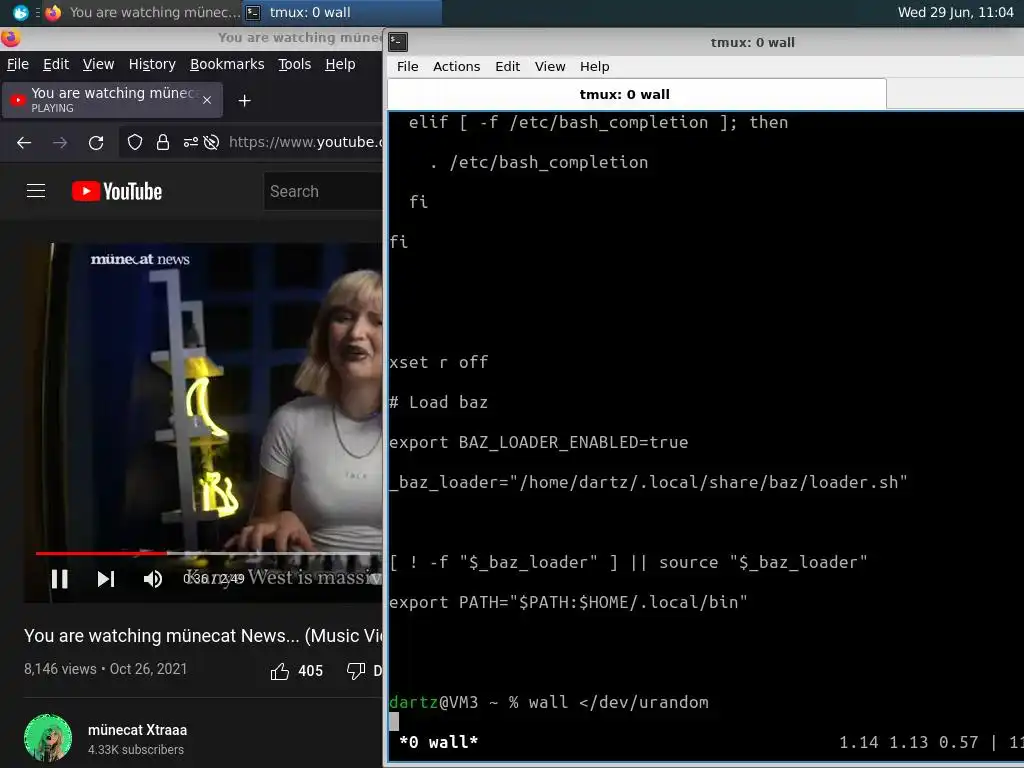1024x768 pixels.
Task: Skip to the next YouTube video
Action: point(106,579)
